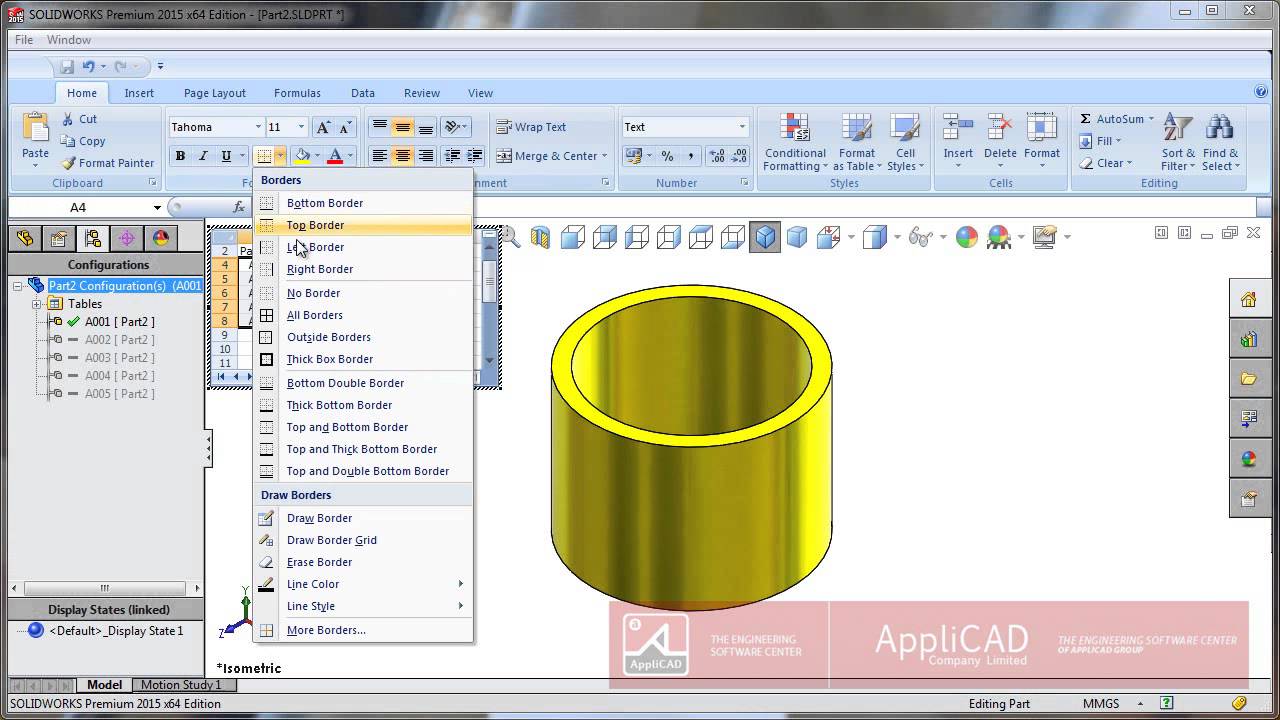This screenshot has width=1280, height=720.
Task: Open Format as Table gallery
Action: pyautogui.click(x=856, y=142)
